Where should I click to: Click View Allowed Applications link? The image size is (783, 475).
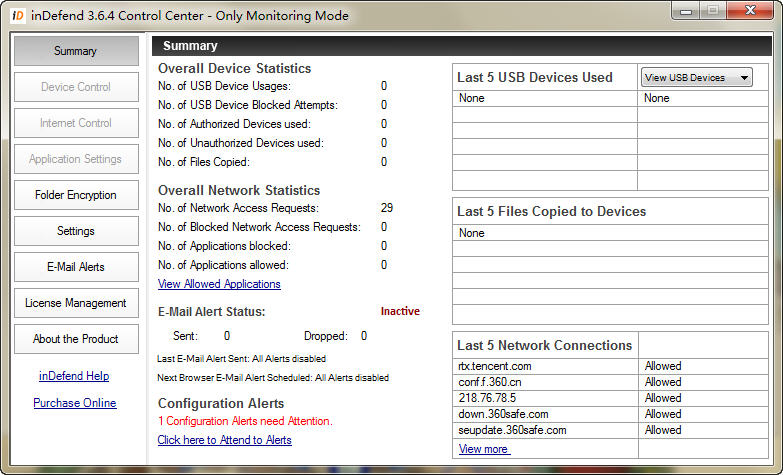point(219,284)
